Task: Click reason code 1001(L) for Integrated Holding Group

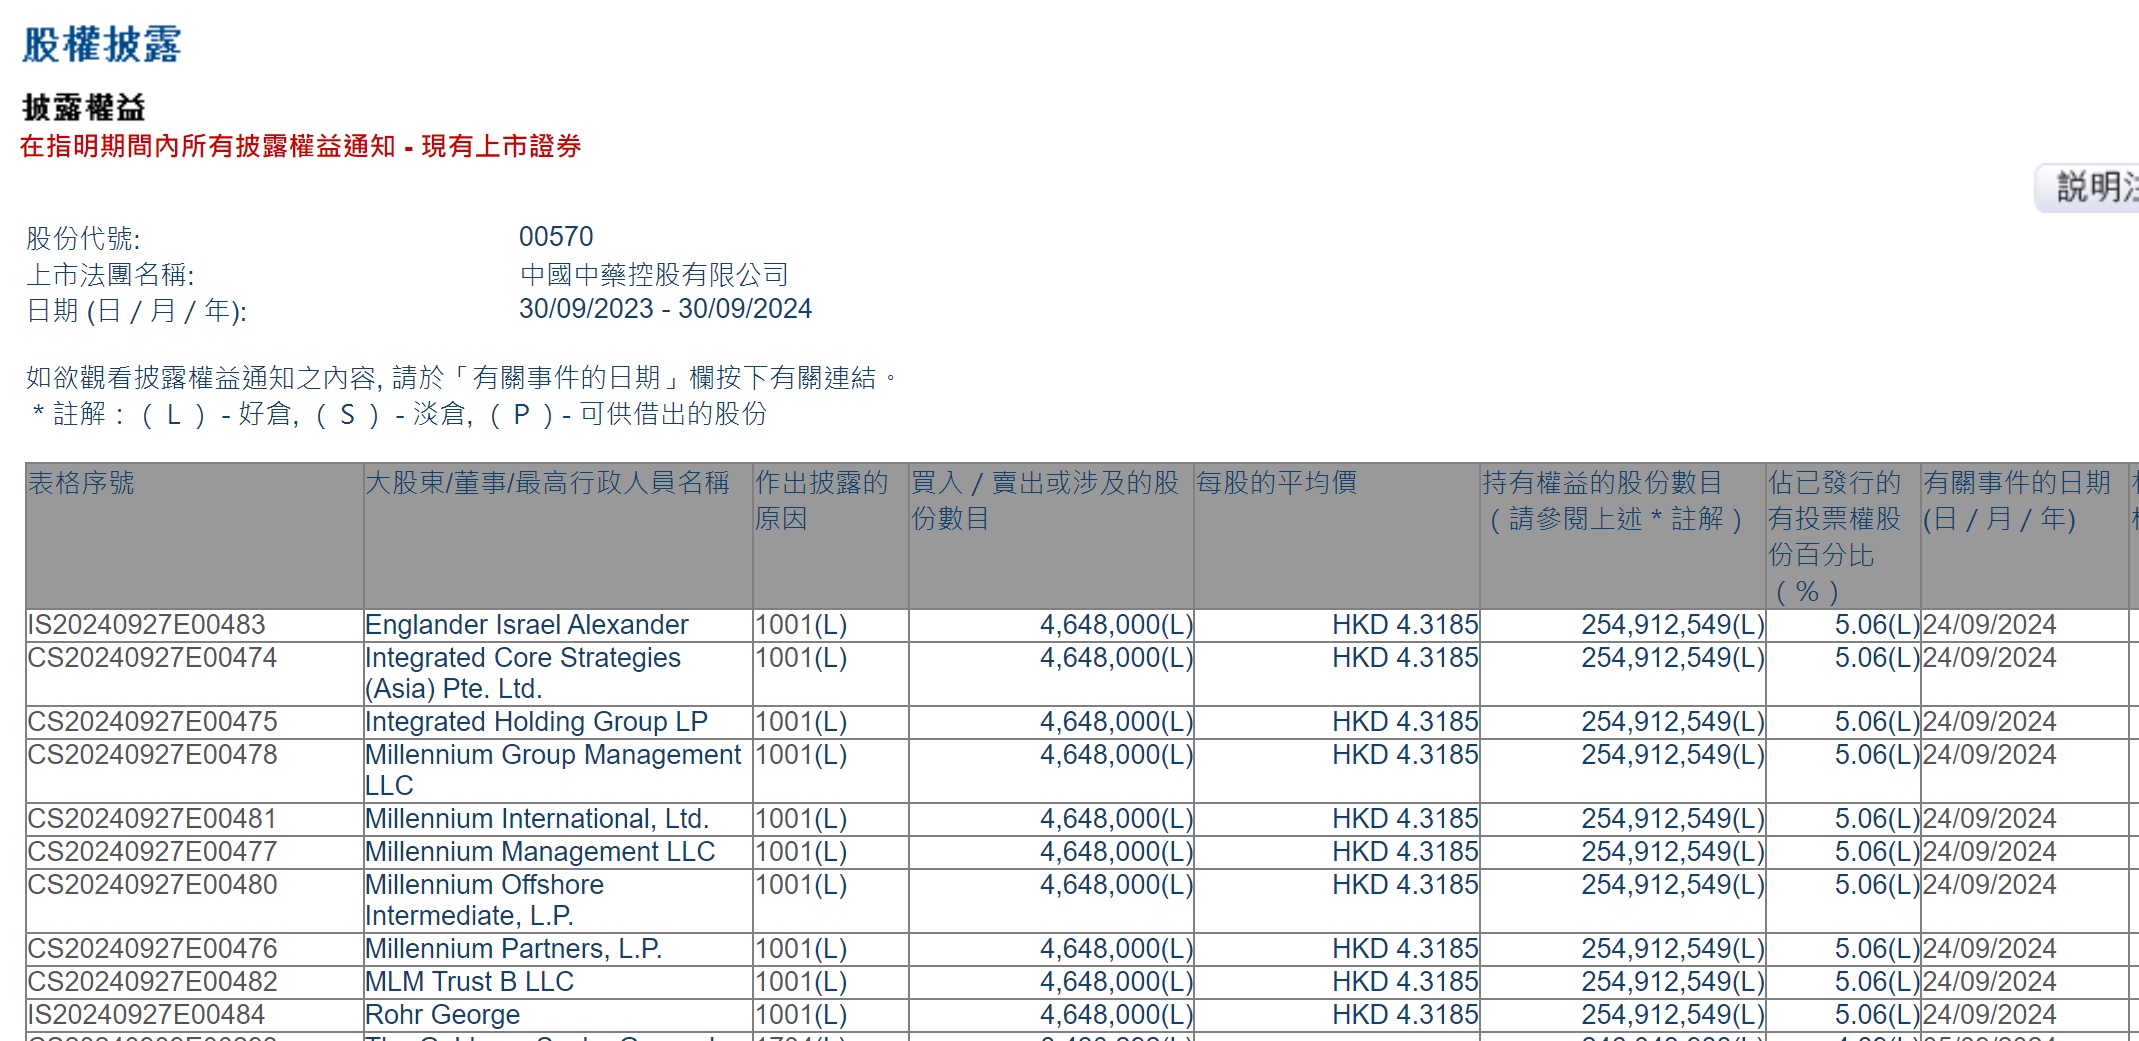Action: [x=801, y=722]
